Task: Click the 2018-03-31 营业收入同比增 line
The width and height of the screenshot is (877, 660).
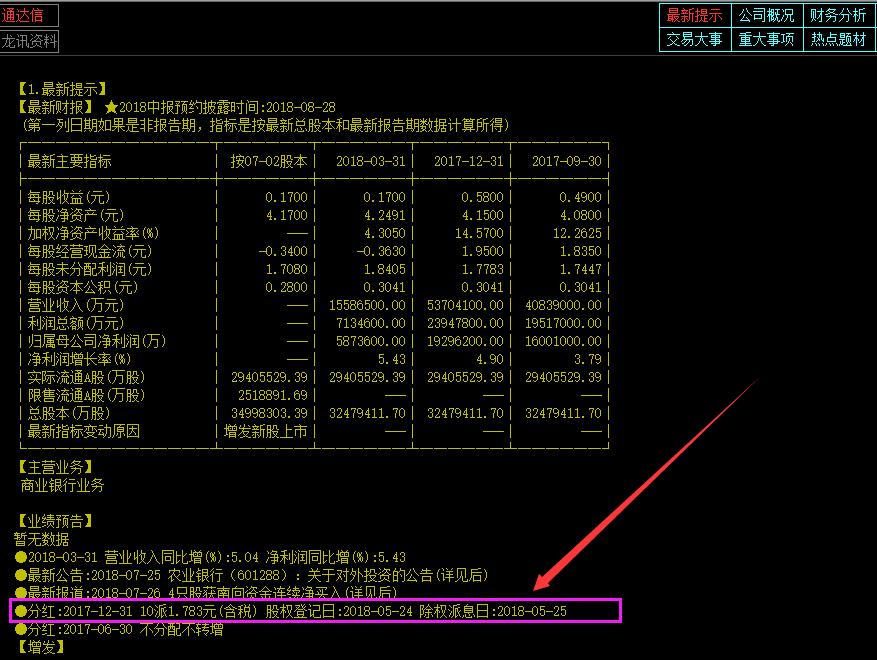Action: (x=210, y=557)
